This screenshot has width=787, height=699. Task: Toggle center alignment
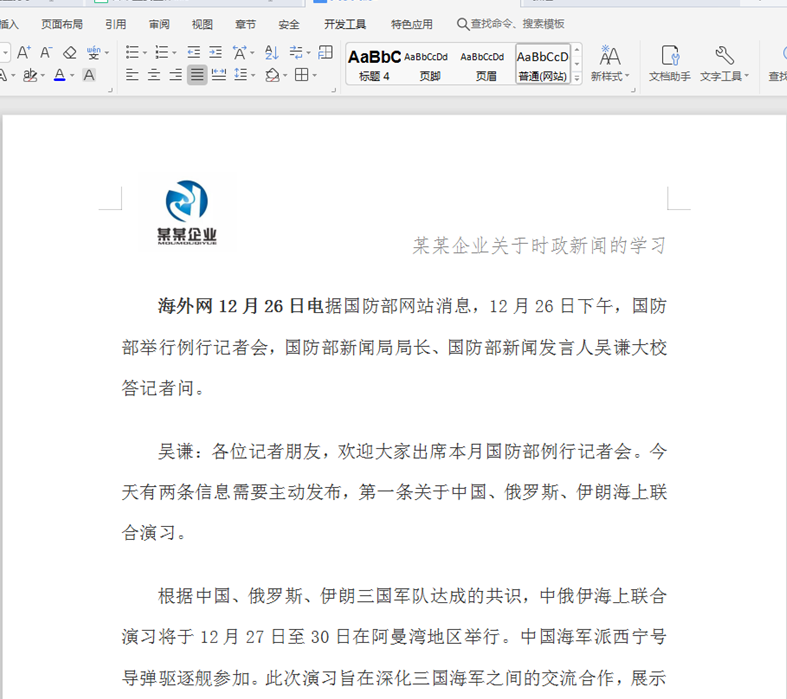tap(154, 75)
